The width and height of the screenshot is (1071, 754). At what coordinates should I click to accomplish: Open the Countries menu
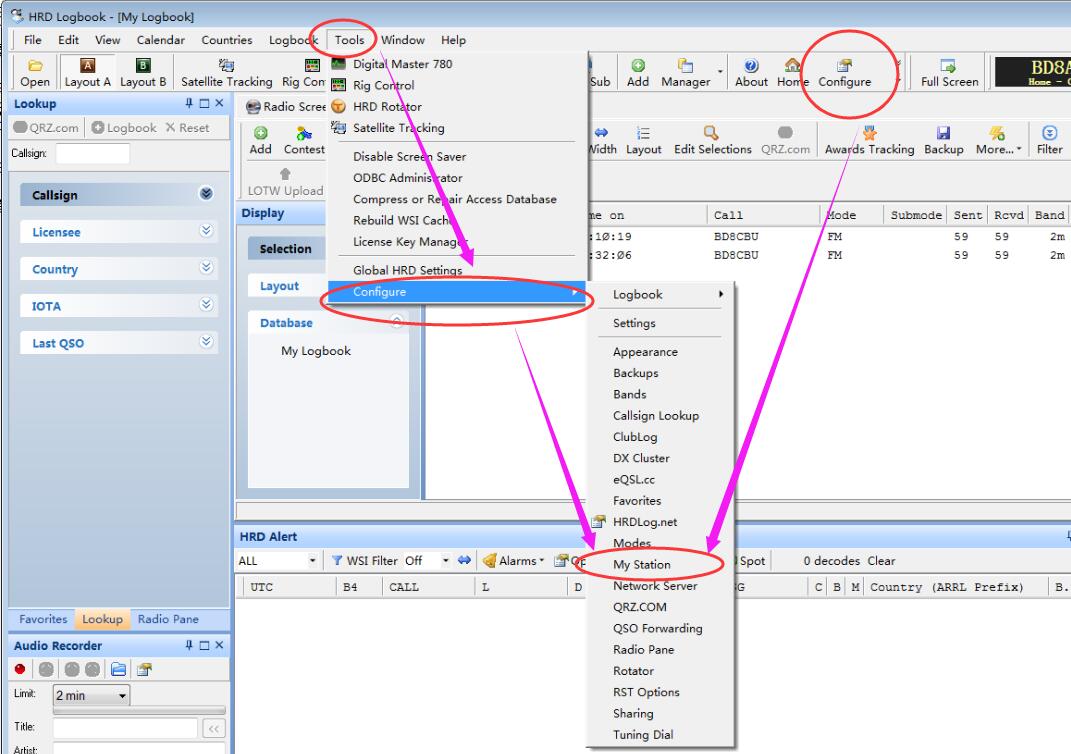[227, 40]
